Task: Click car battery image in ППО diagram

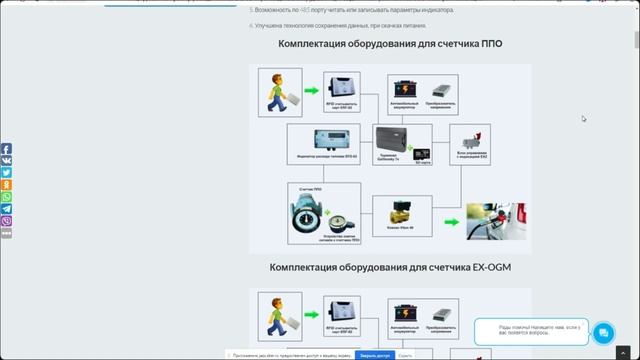Action: [405, 89]
